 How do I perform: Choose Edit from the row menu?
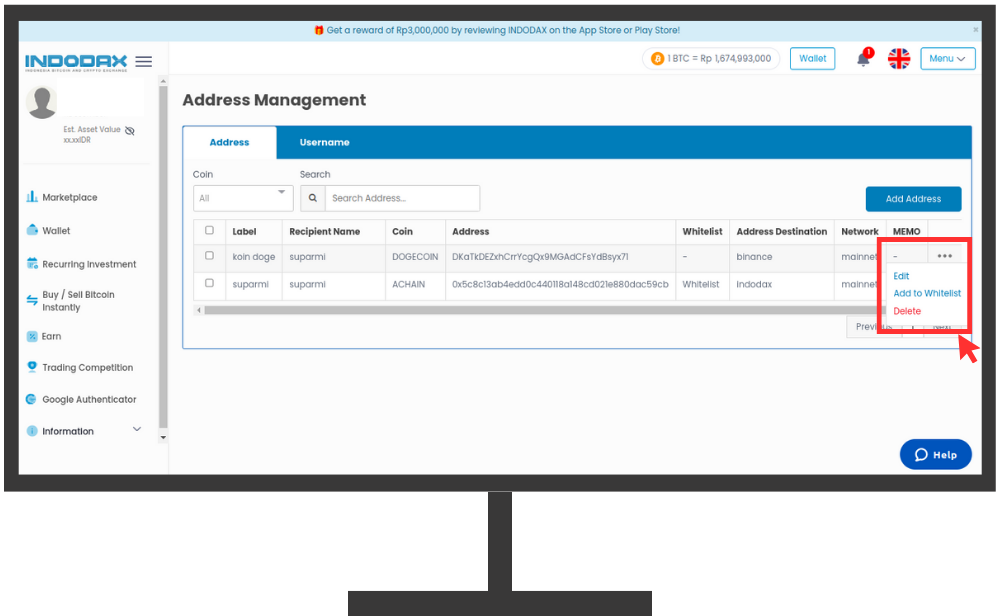point(901,276)
